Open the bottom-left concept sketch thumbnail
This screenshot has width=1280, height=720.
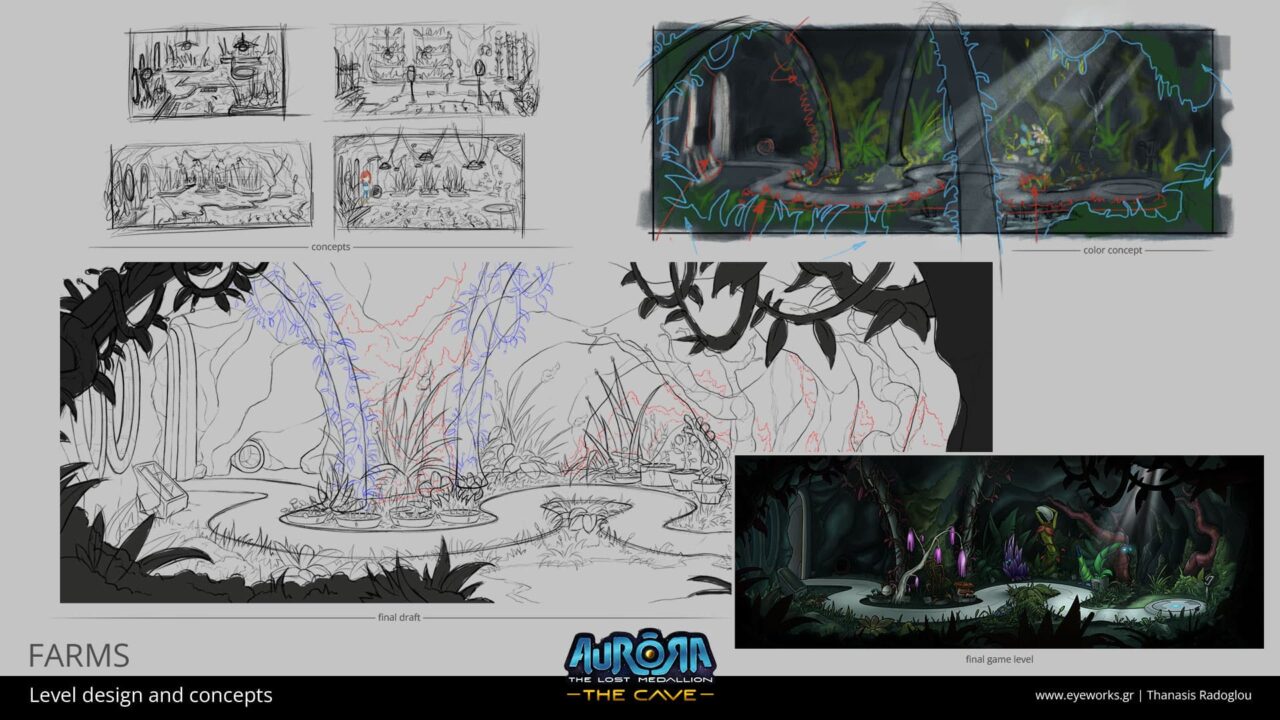tap(210, 187)
